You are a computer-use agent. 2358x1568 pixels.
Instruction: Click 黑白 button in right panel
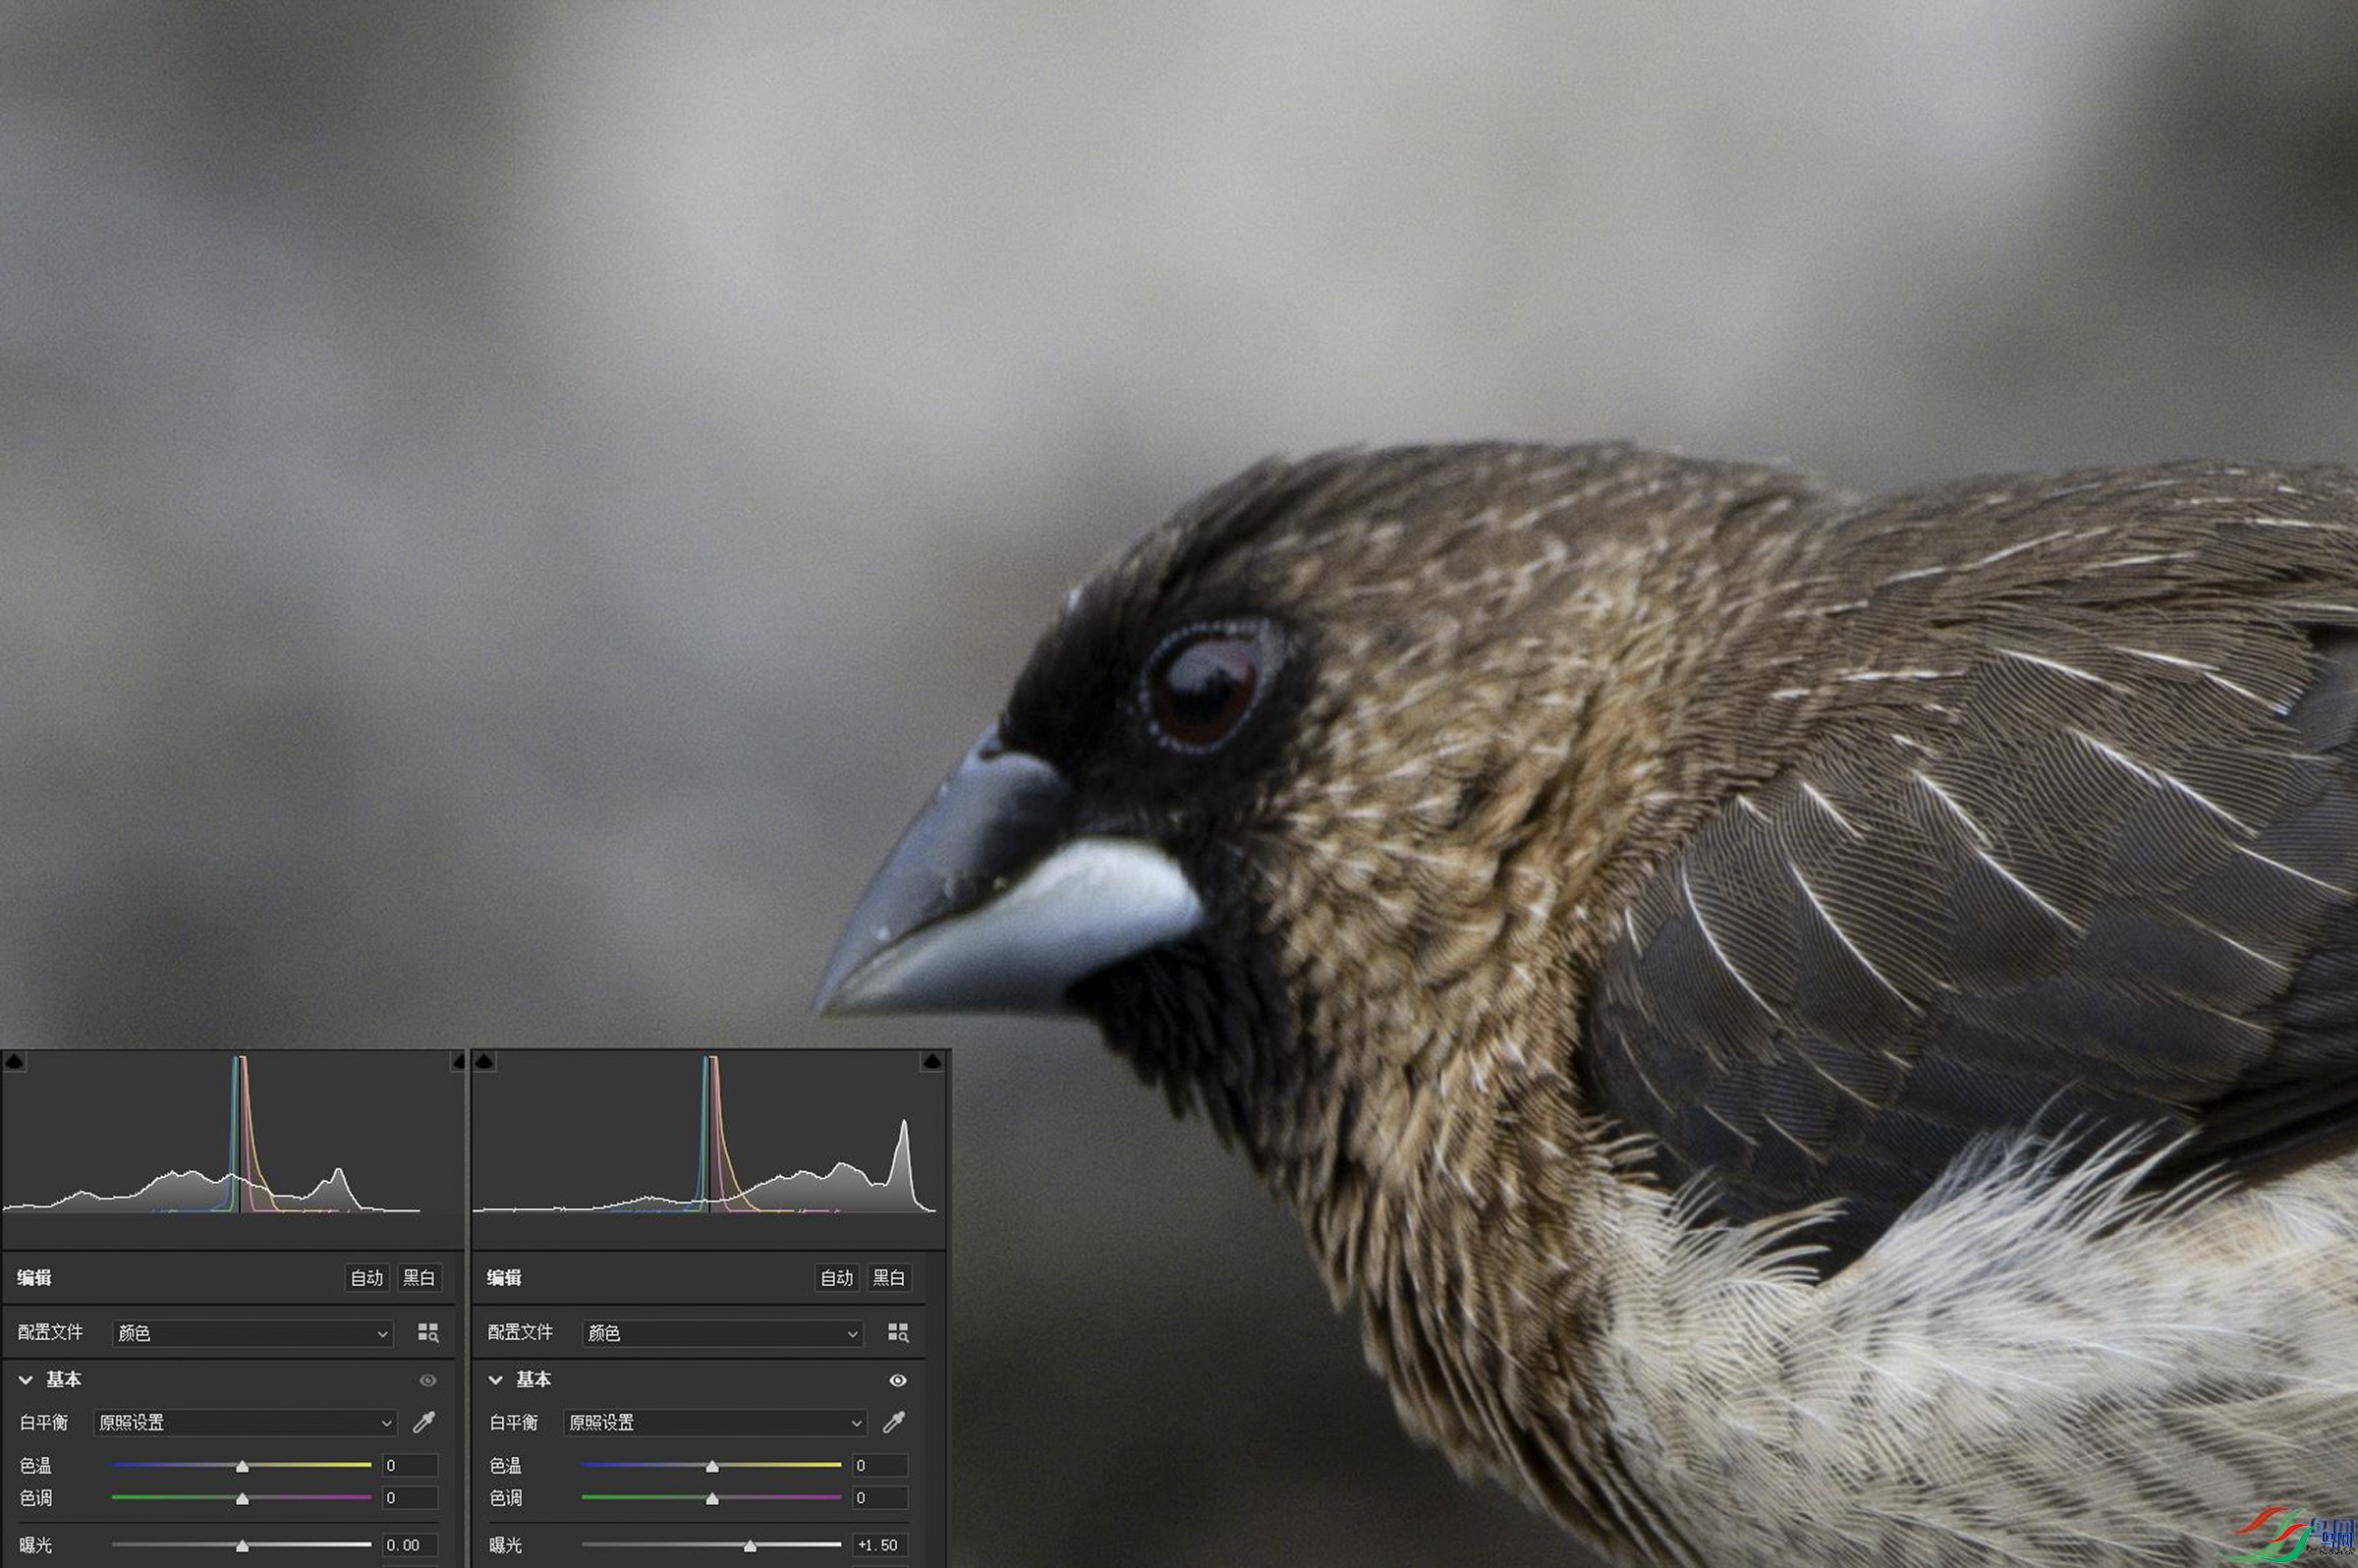point(888,1277)
